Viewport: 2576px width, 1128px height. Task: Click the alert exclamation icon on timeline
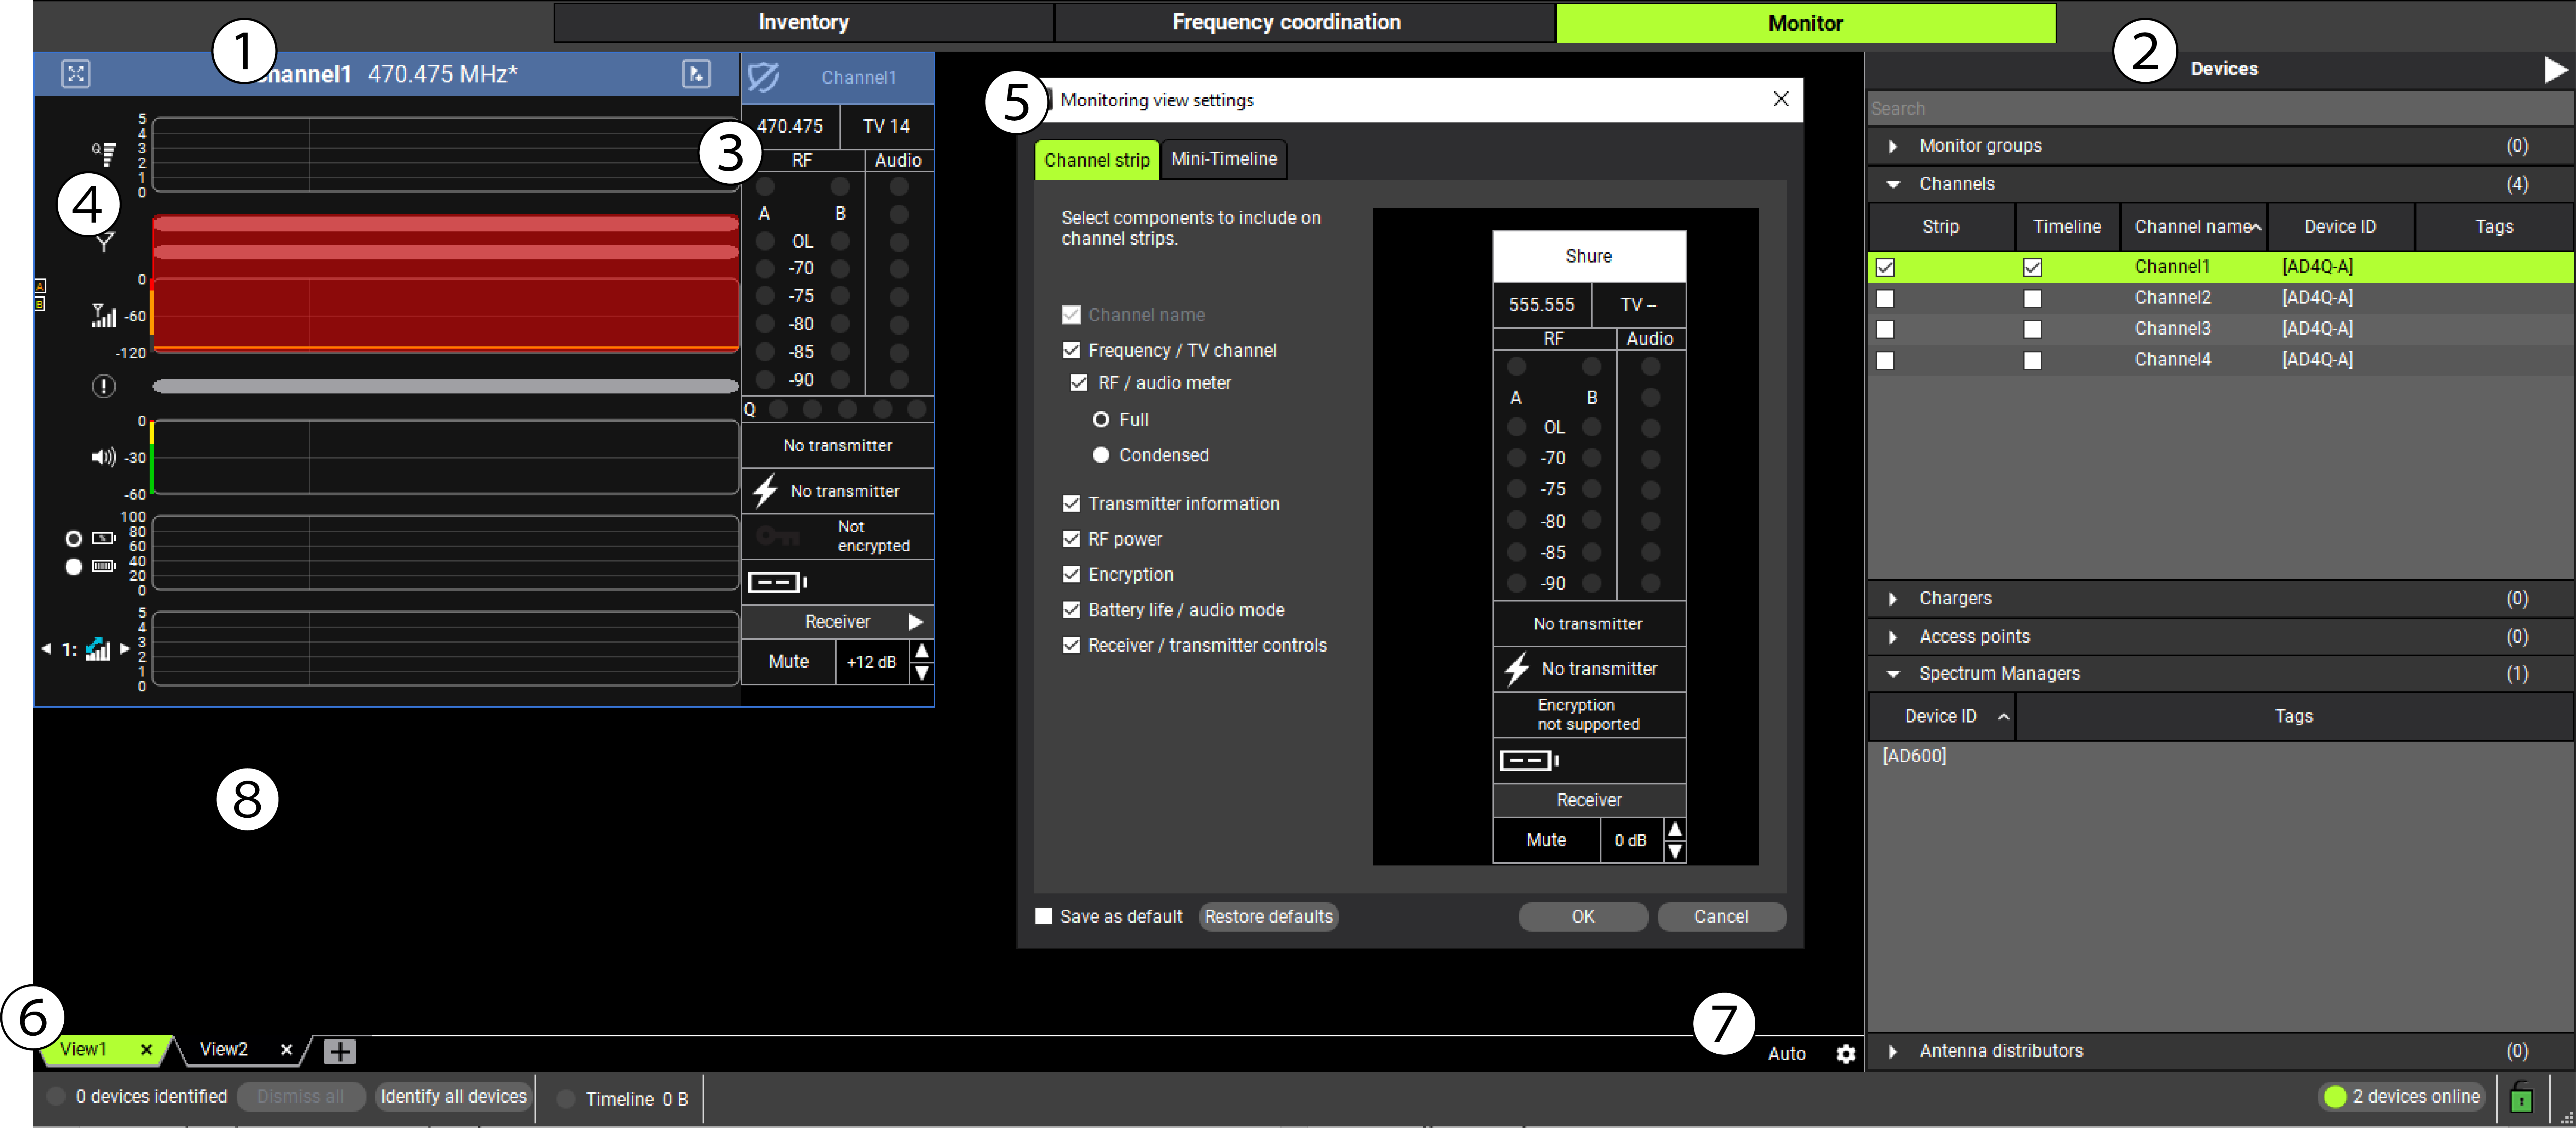coord(104,386)
